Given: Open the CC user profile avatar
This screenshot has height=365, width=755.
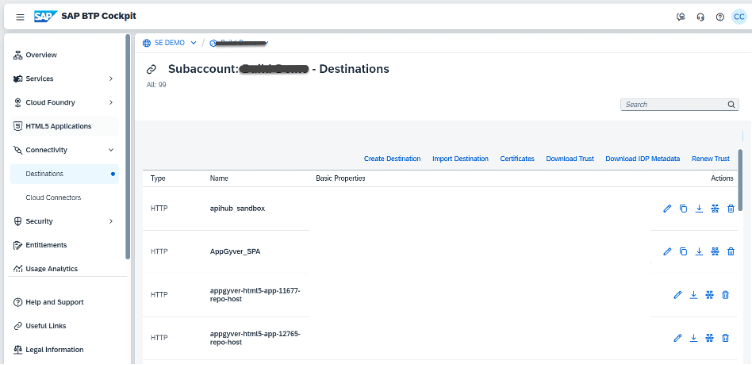Looking at the screenshot, I should click(739, 17).
